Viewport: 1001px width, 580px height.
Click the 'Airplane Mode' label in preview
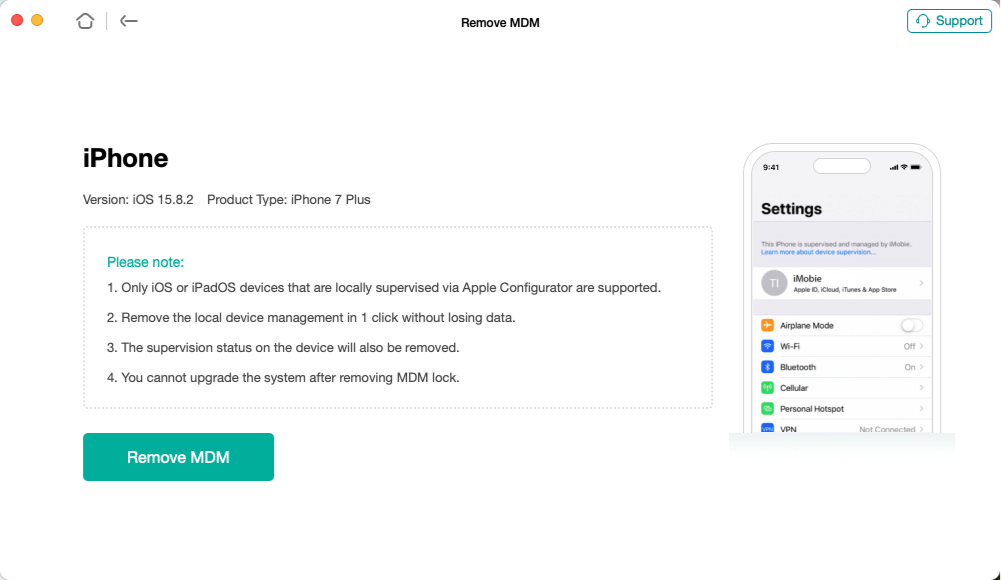(807, 325)
